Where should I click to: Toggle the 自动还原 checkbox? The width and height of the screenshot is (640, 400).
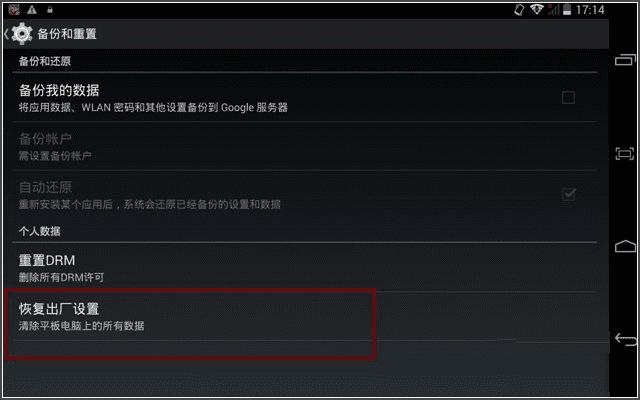tap(569, 194)
